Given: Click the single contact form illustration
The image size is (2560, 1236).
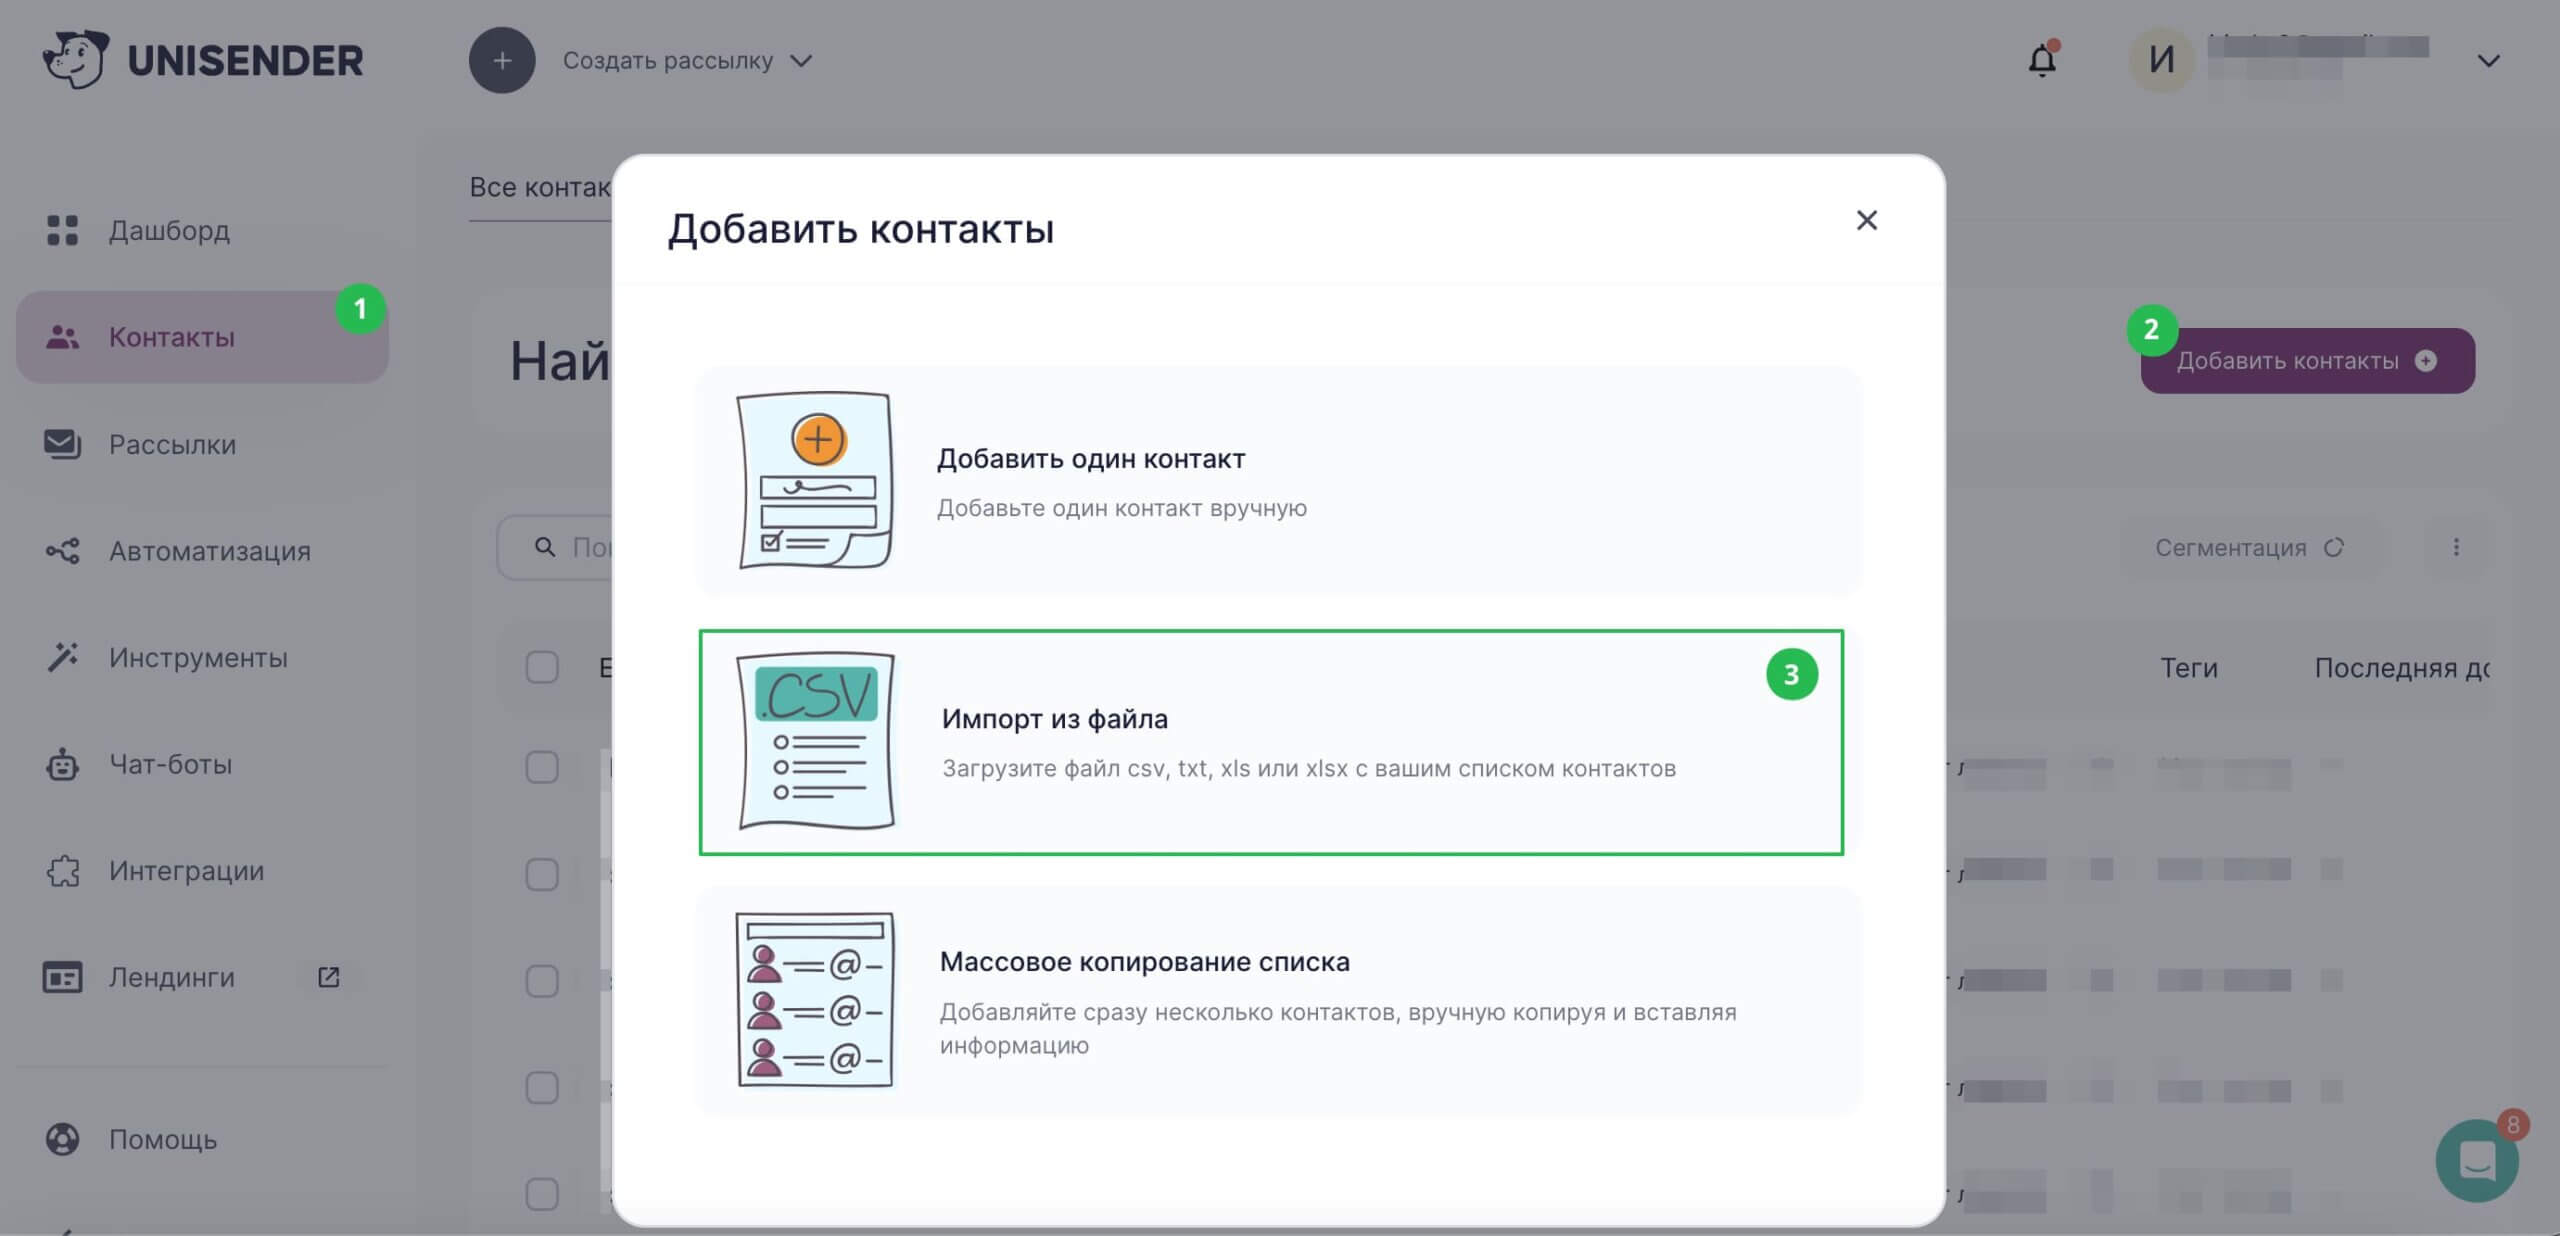Looking at the screenshot, I should (815, 480).
